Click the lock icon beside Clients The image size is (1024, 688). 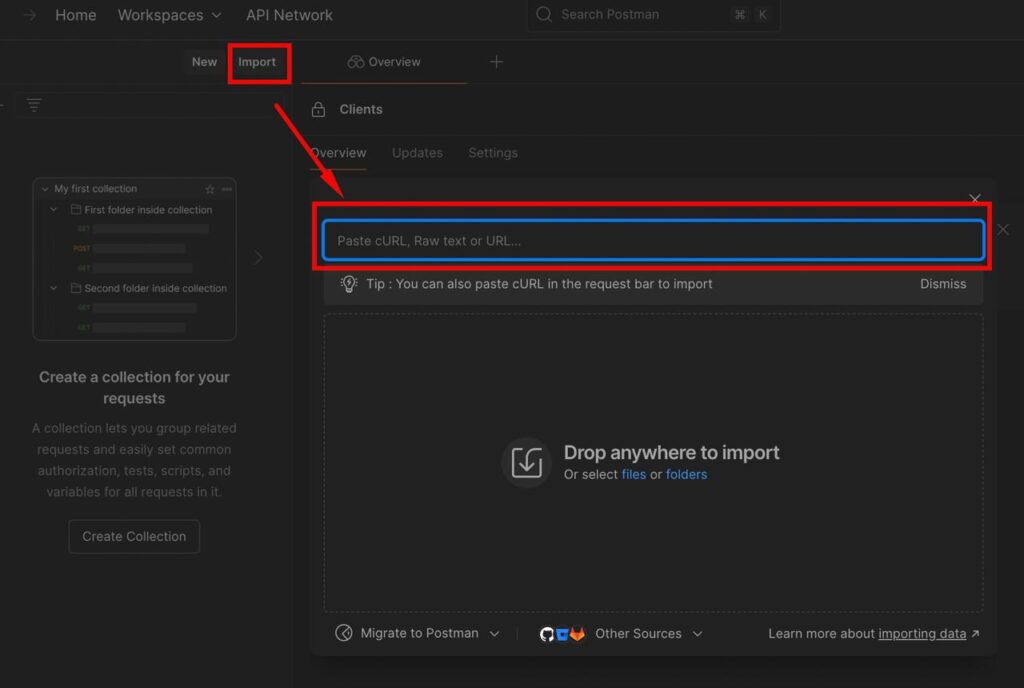(318, 110)
